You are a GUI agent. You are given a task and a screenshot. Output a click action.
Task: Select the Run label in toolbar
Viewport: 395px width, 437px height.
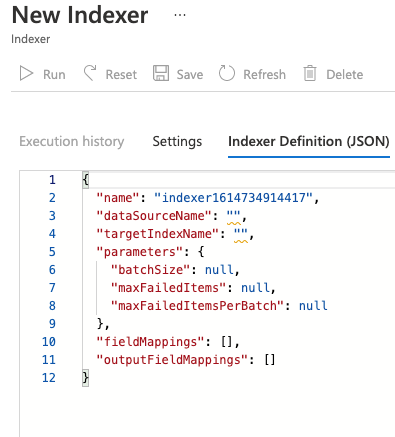54,75
